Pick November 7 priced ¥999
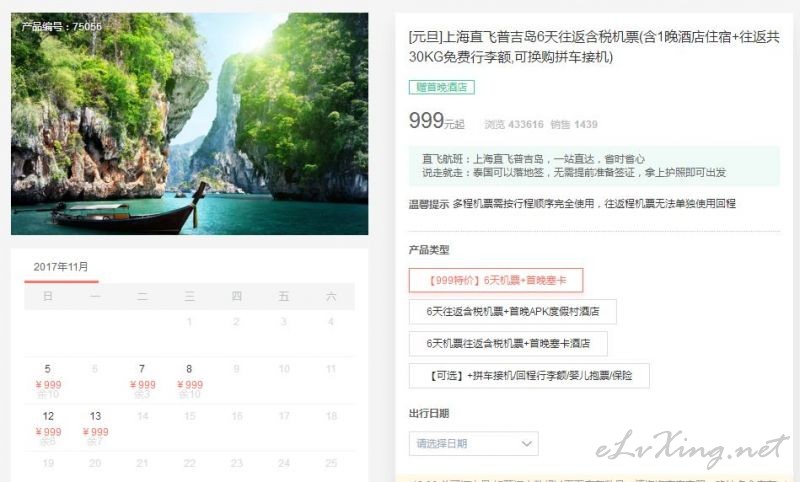800x482 pixels. pos(142,380)
